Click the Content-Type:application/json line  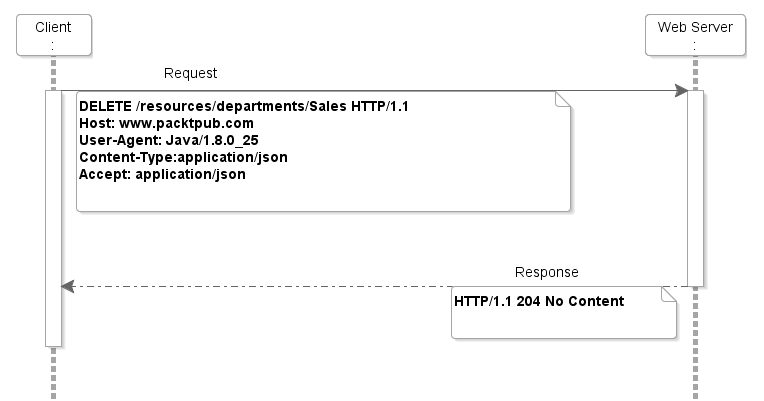[x=183, y=157]
